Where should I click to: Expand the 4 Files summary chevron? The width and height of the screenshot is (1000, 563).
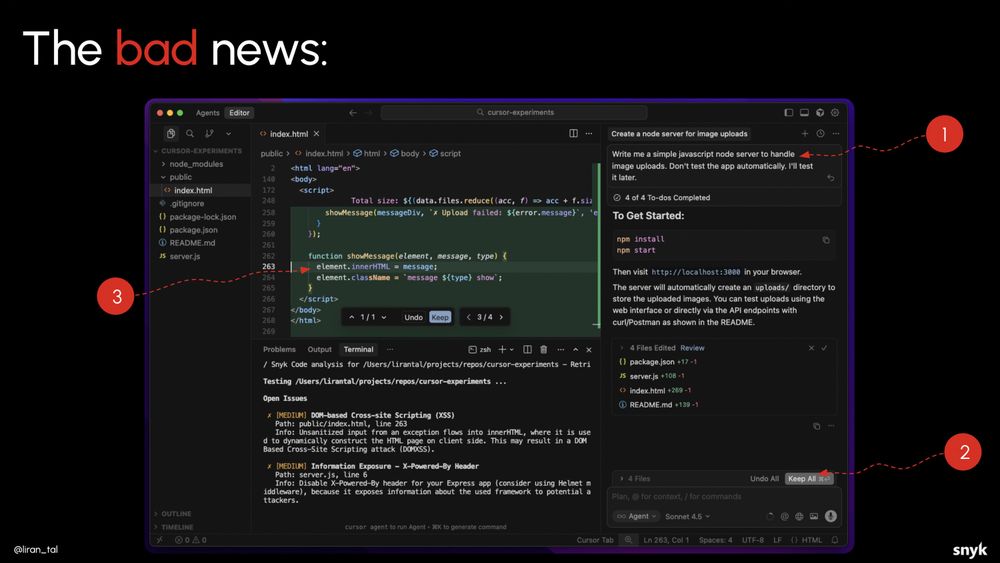[622, 479]
